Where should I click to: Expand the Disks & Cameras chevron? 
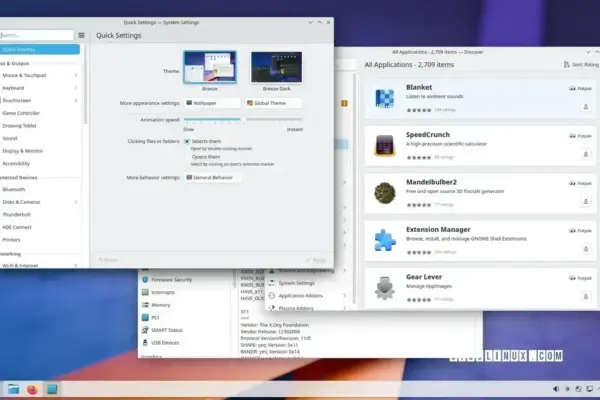[x=75, y=202]
